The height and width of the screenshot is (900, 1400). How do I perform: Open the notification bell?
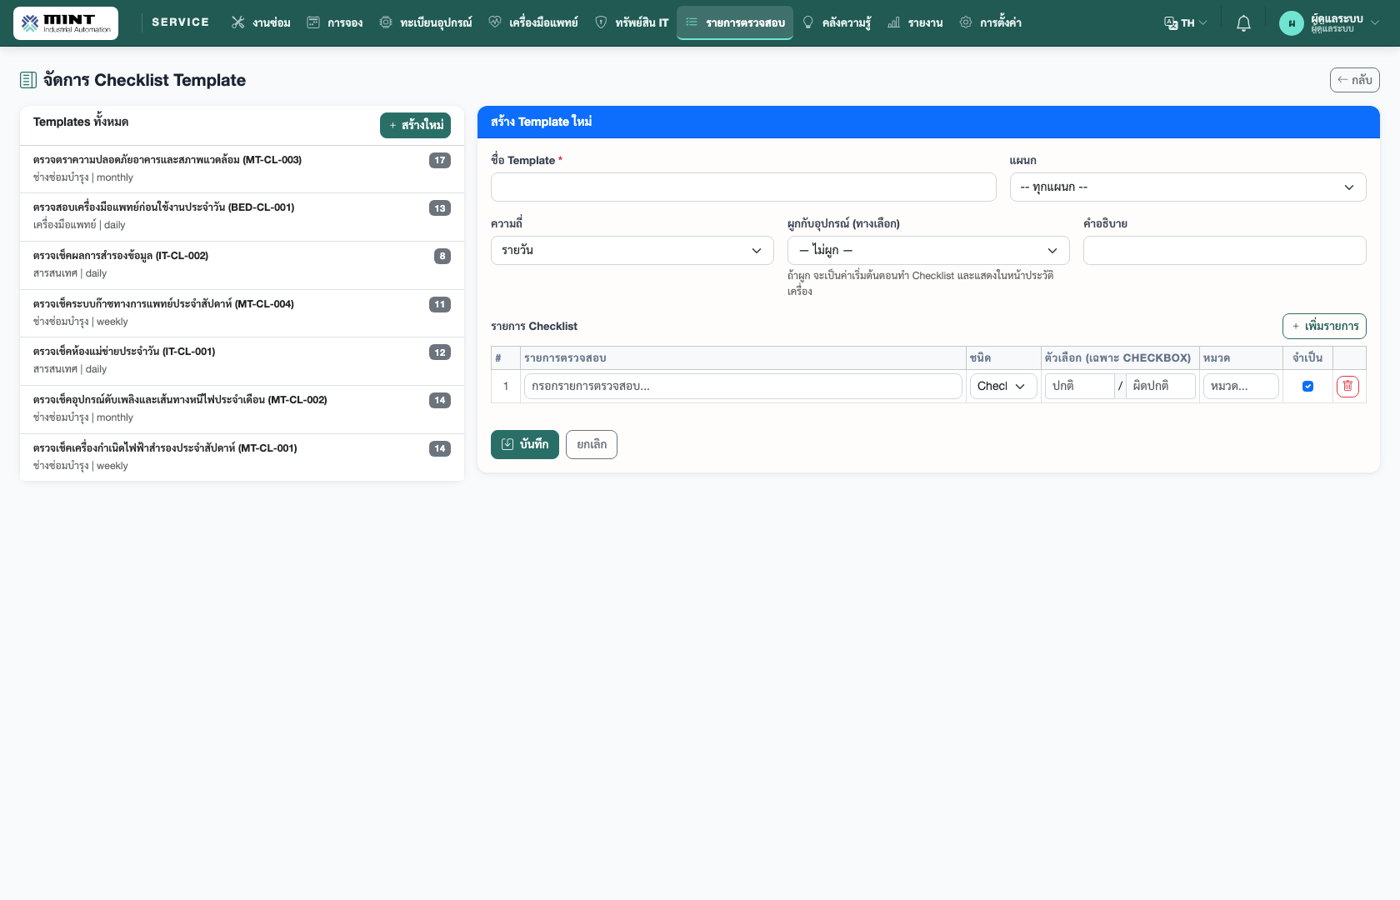[1243, 23]
